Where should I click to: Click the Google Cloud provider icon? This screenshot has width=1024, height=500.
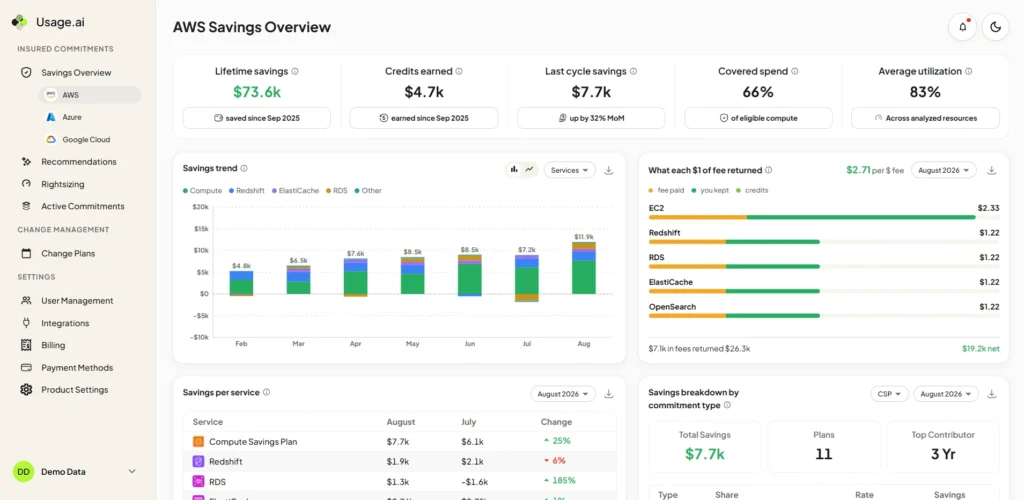(51, 139)
